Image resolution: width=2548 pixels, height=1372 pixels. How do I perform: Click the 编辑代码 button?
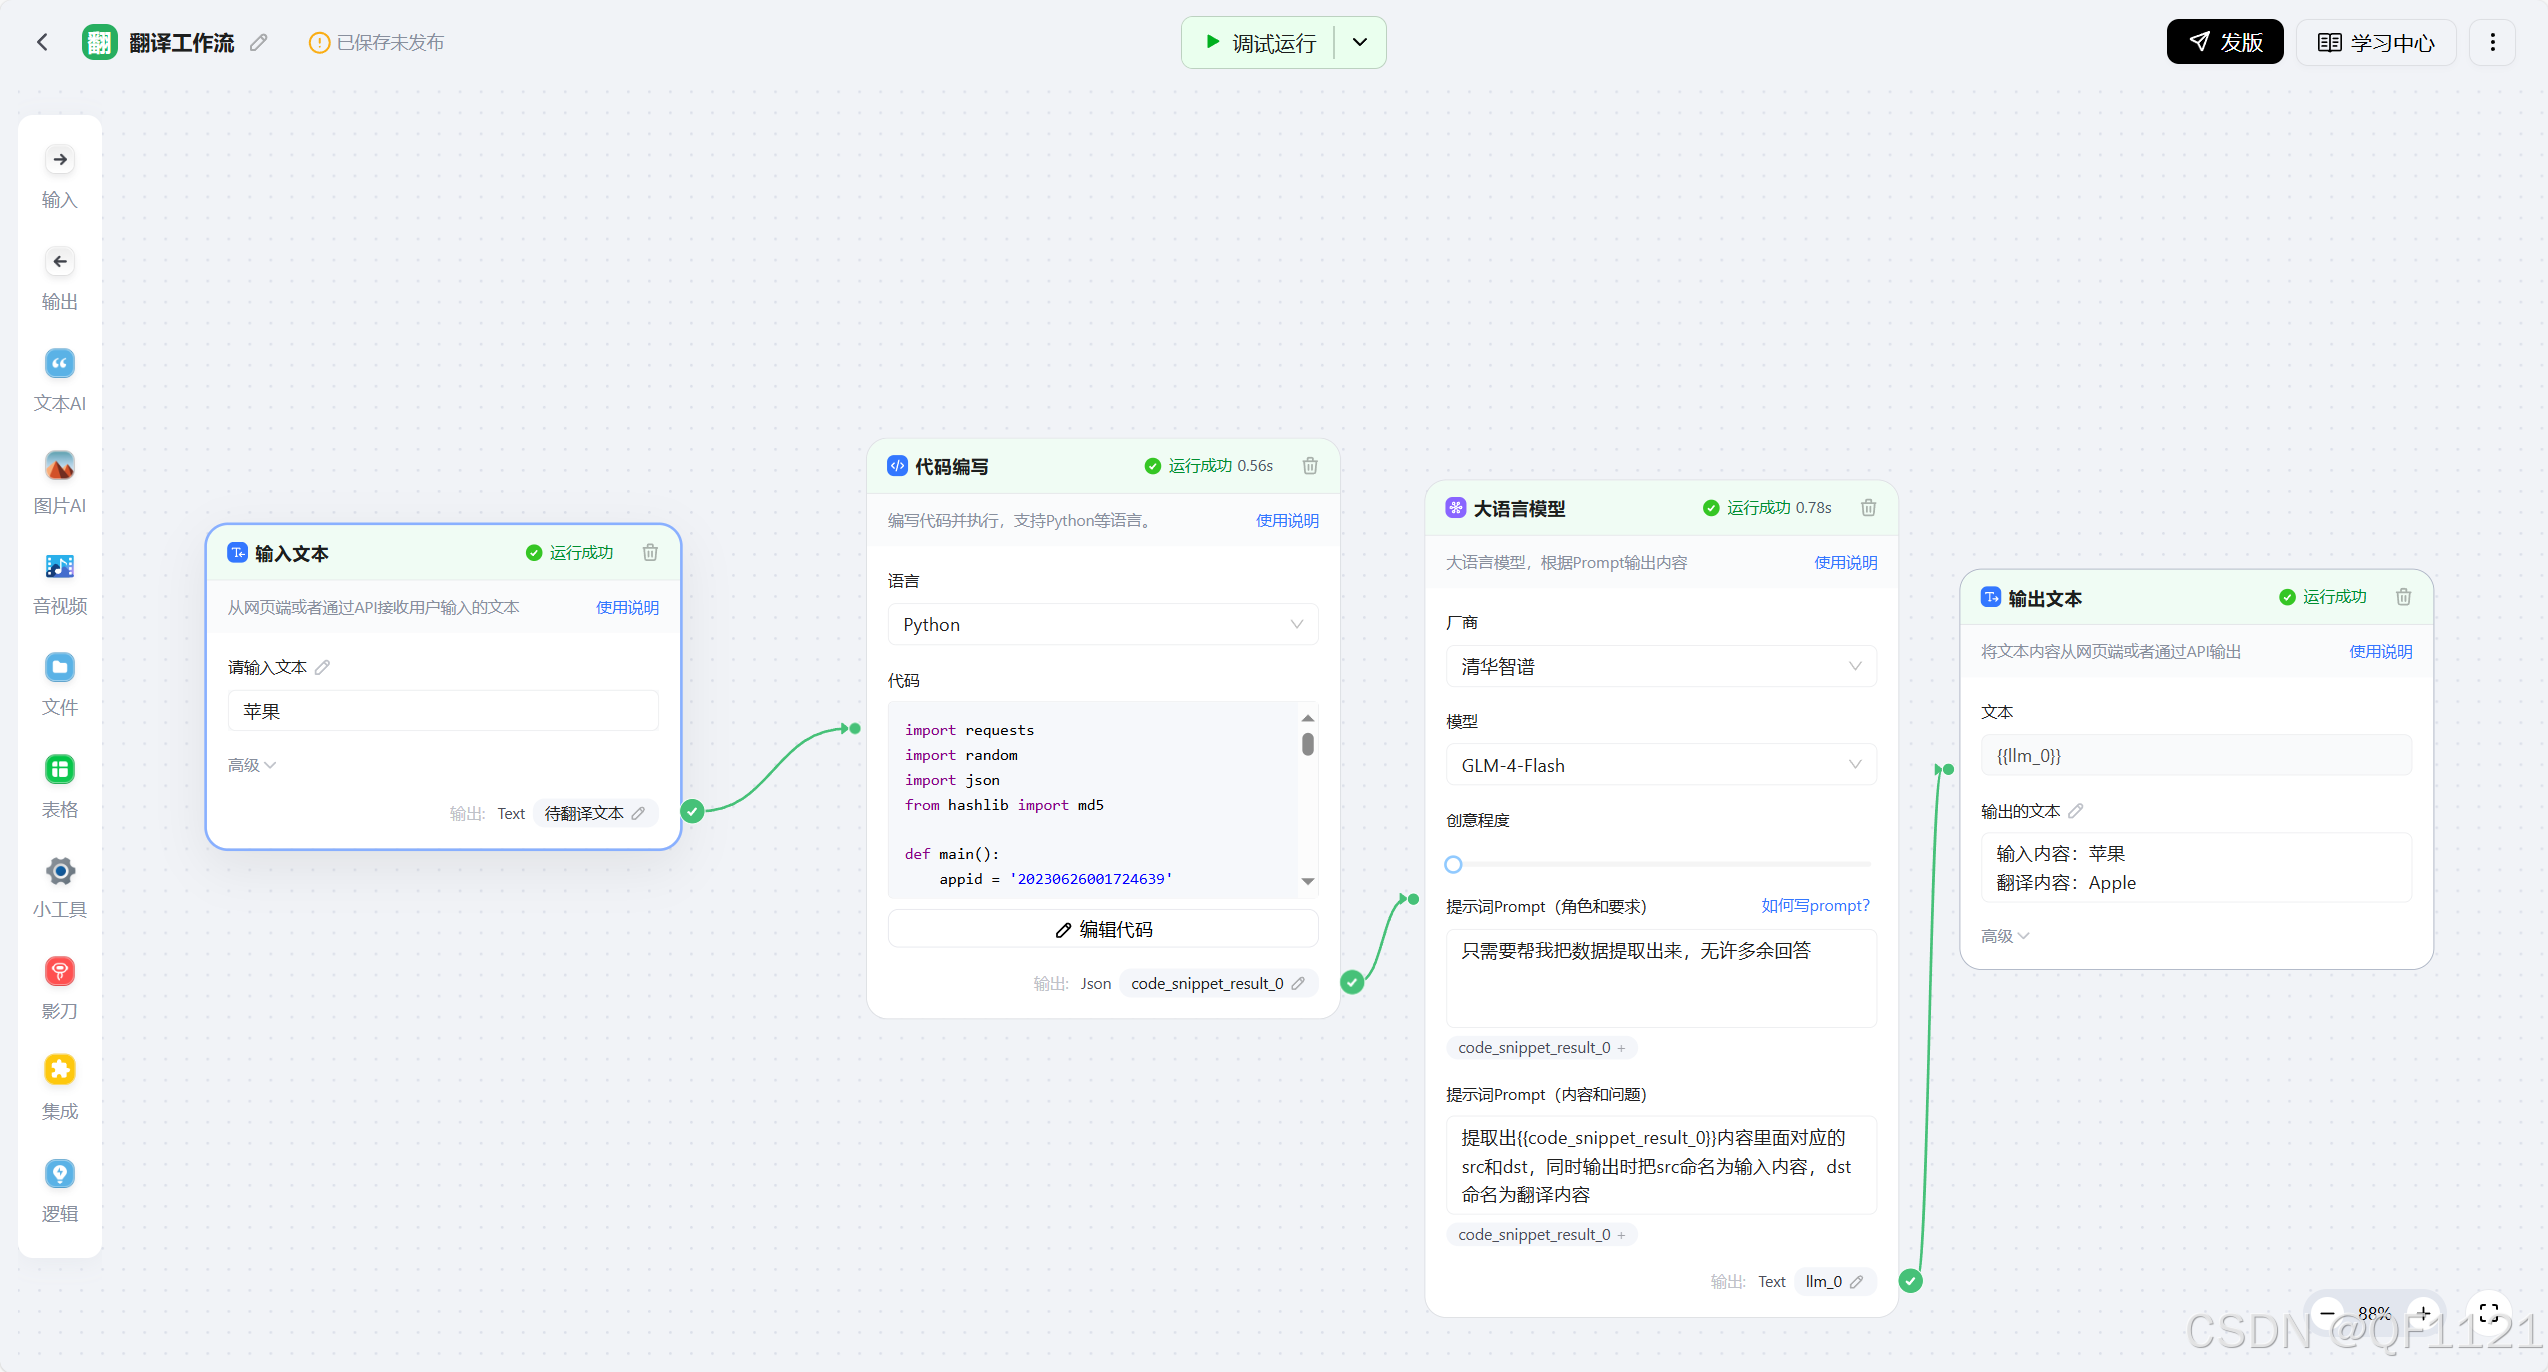click(1102, 930)
